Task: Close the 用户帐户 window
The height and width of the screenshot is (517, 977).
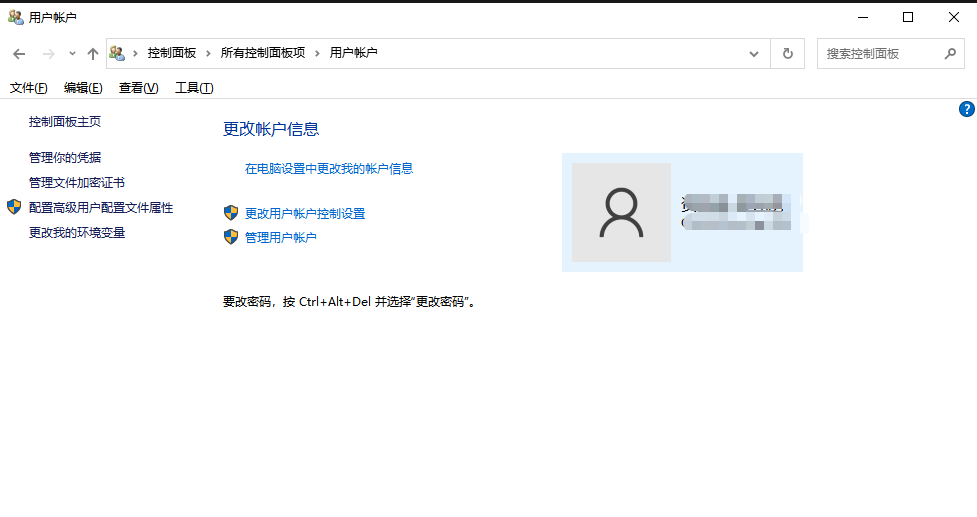Action: (x=953, y=17)
